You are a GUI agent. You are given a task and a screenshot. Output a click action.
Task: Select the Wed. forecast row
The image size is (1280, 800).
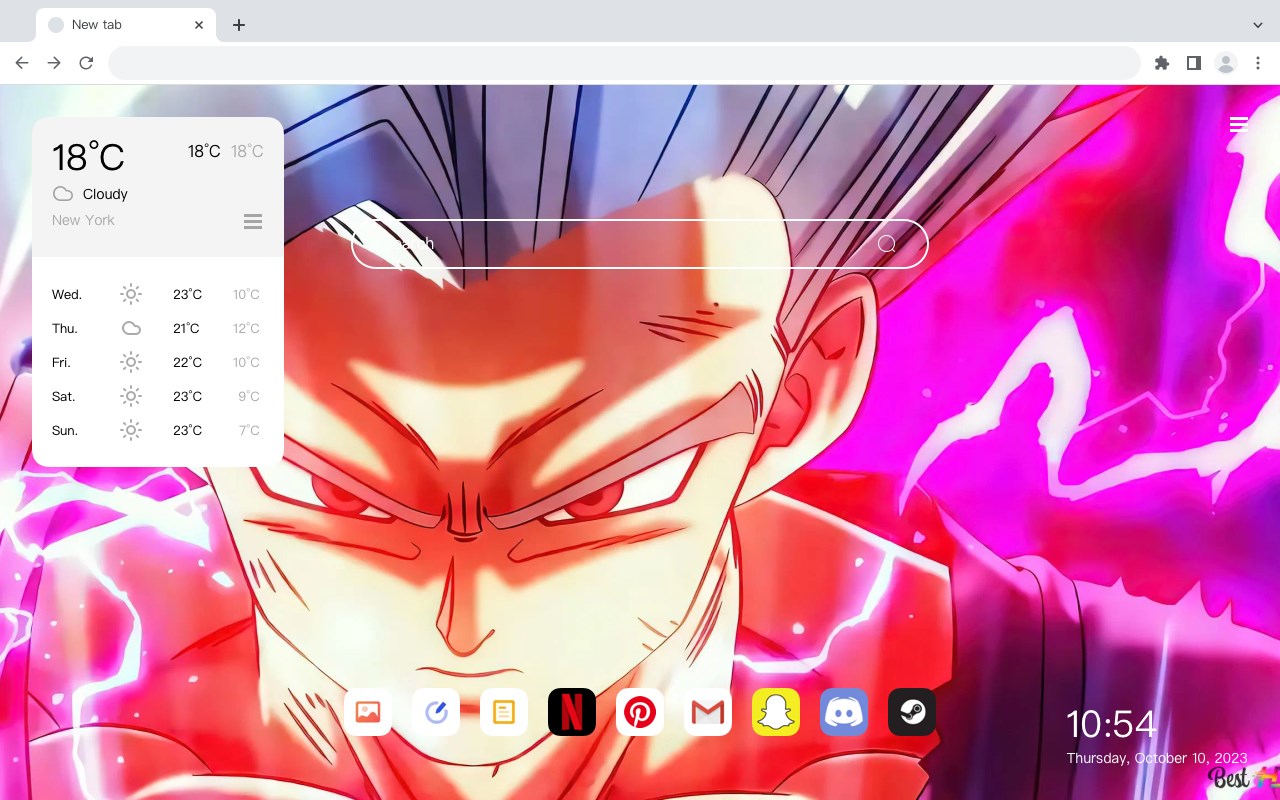[158, 294]
